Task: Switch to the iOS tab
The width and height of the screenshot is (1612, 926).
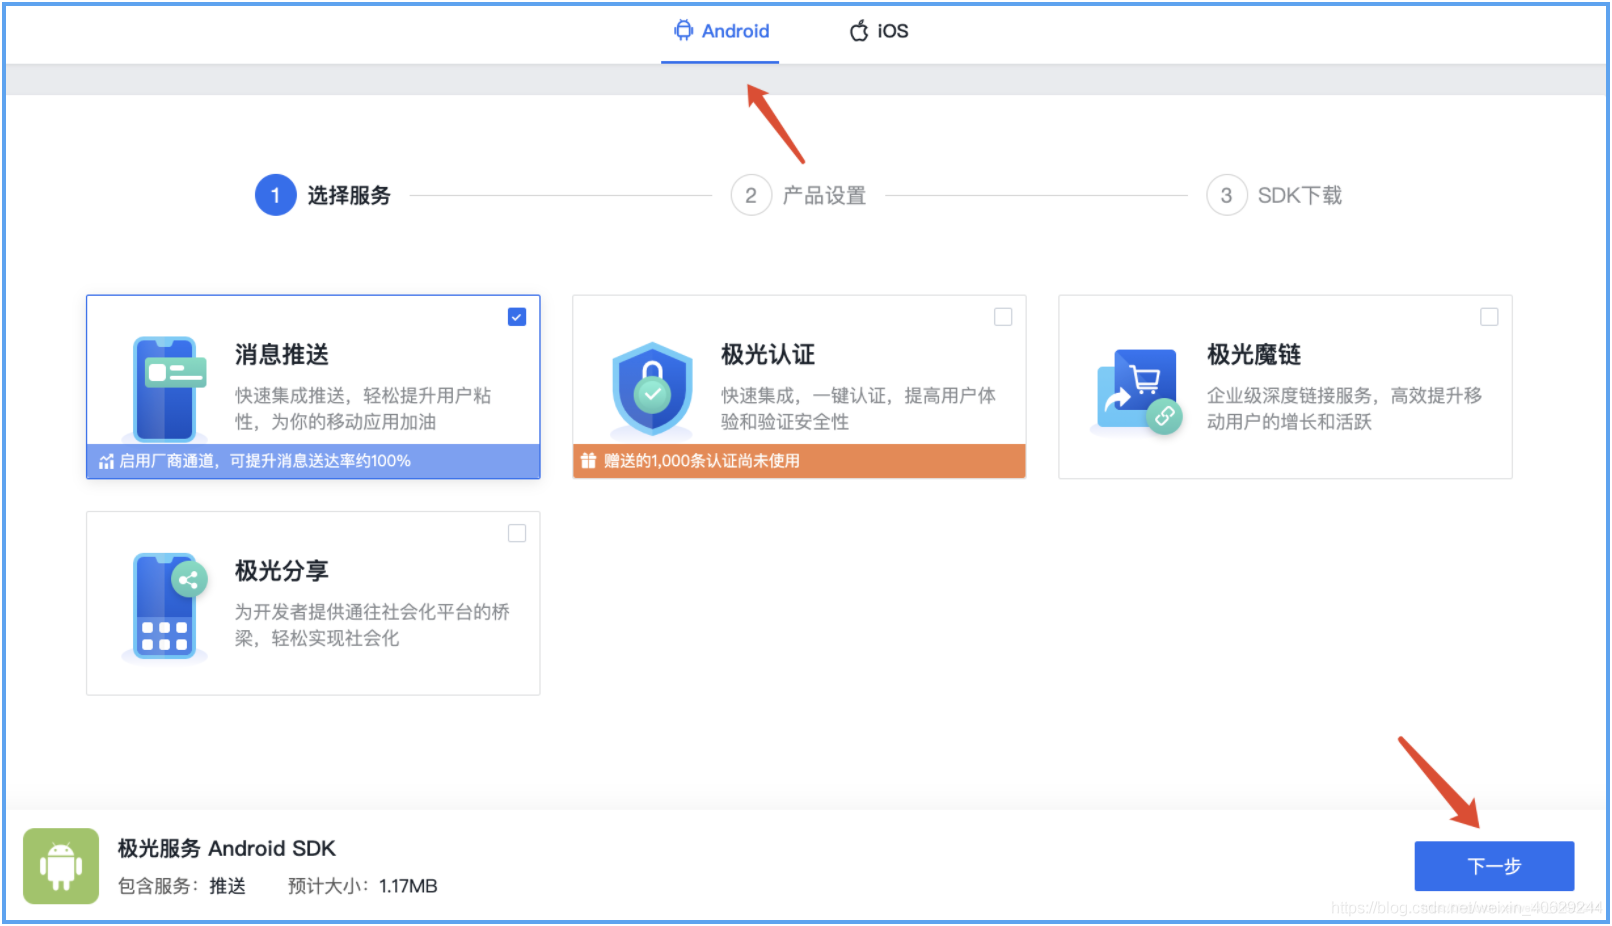Action: (x=879, y=31)
